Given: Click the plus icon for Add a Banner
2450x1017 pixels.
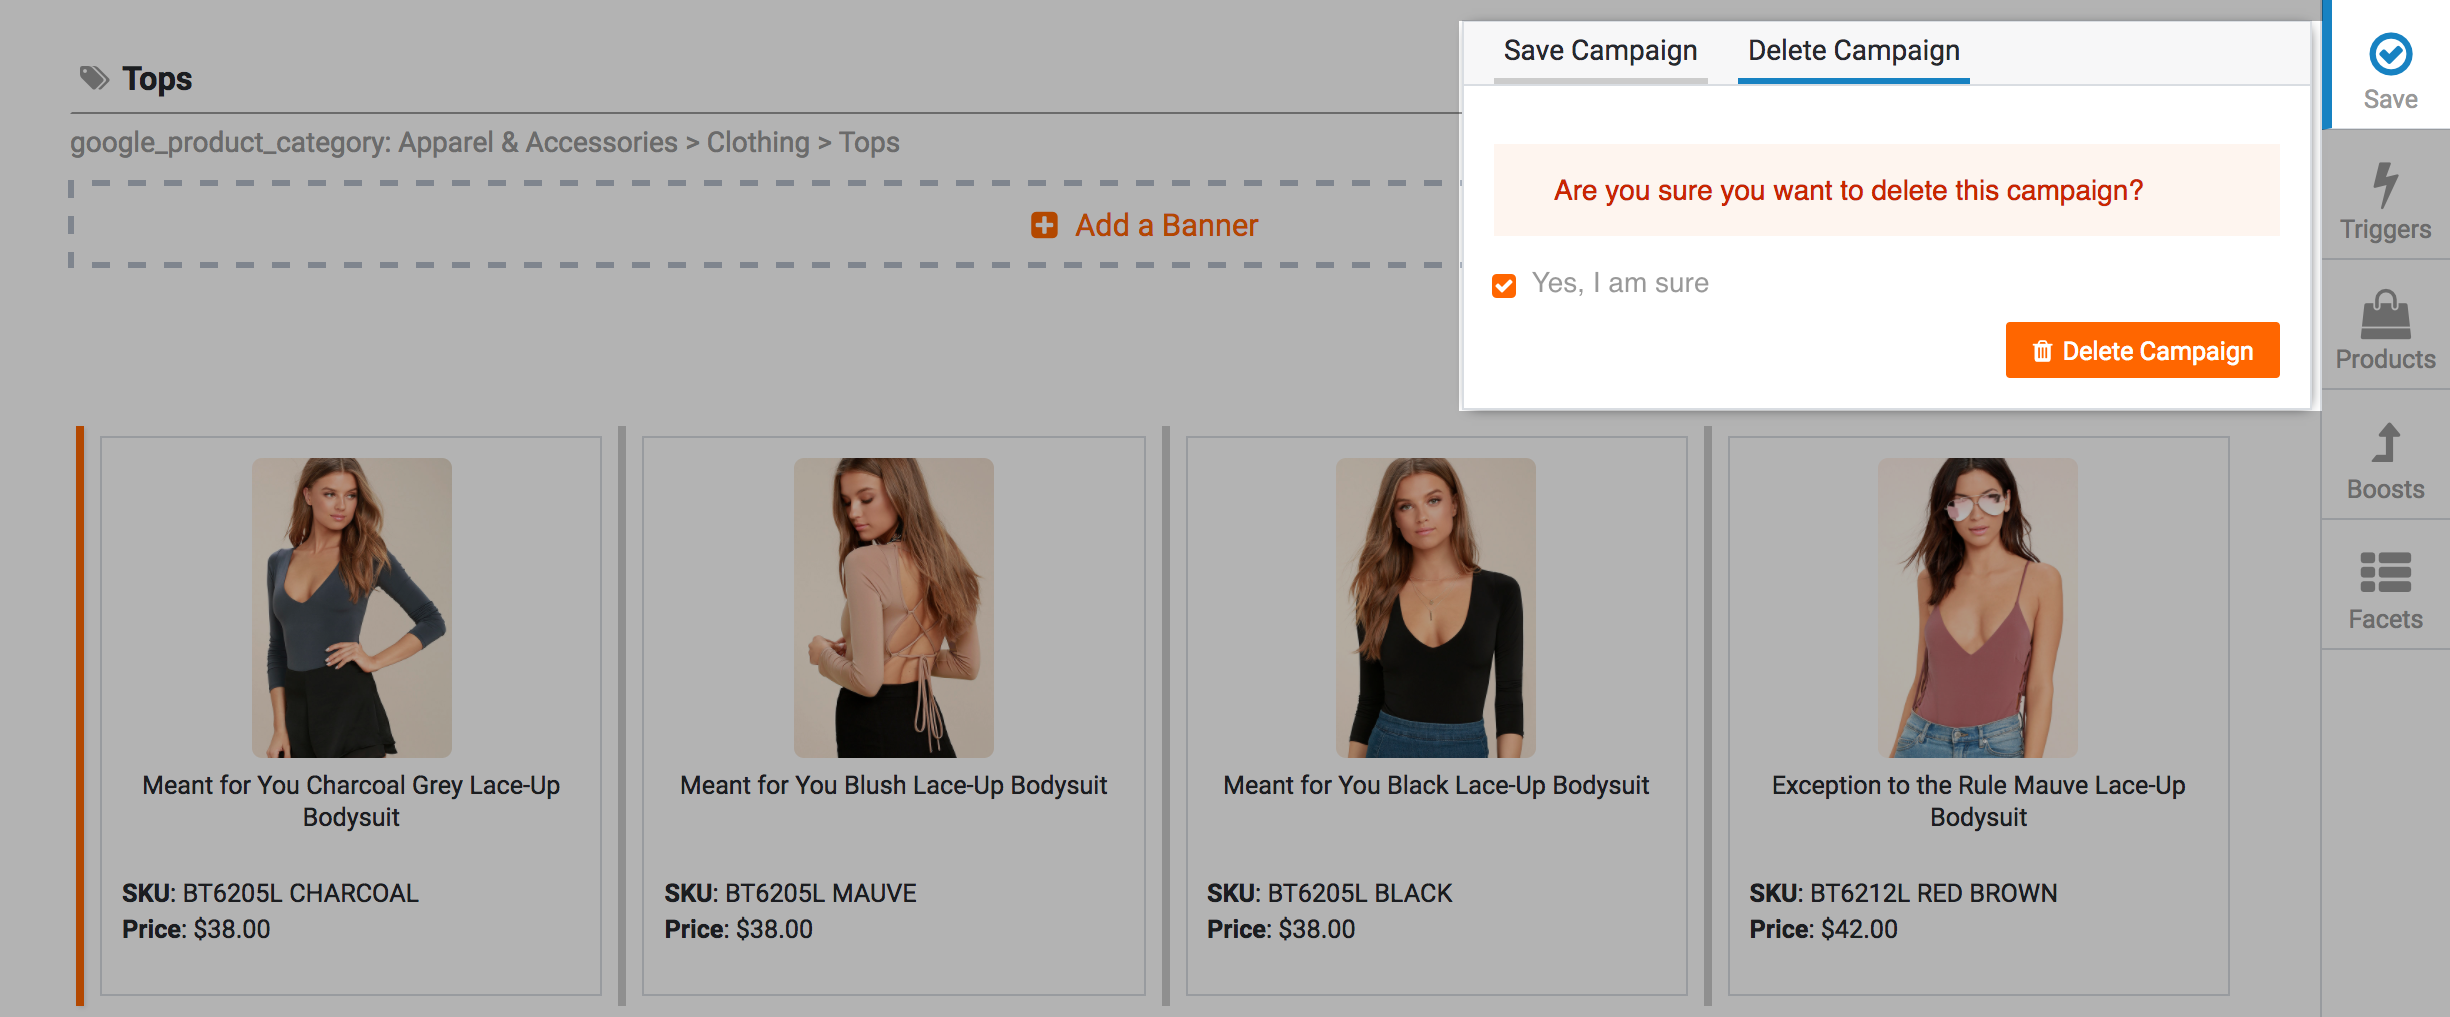Looking at the screenshot, I should (x=1044, y=225).
